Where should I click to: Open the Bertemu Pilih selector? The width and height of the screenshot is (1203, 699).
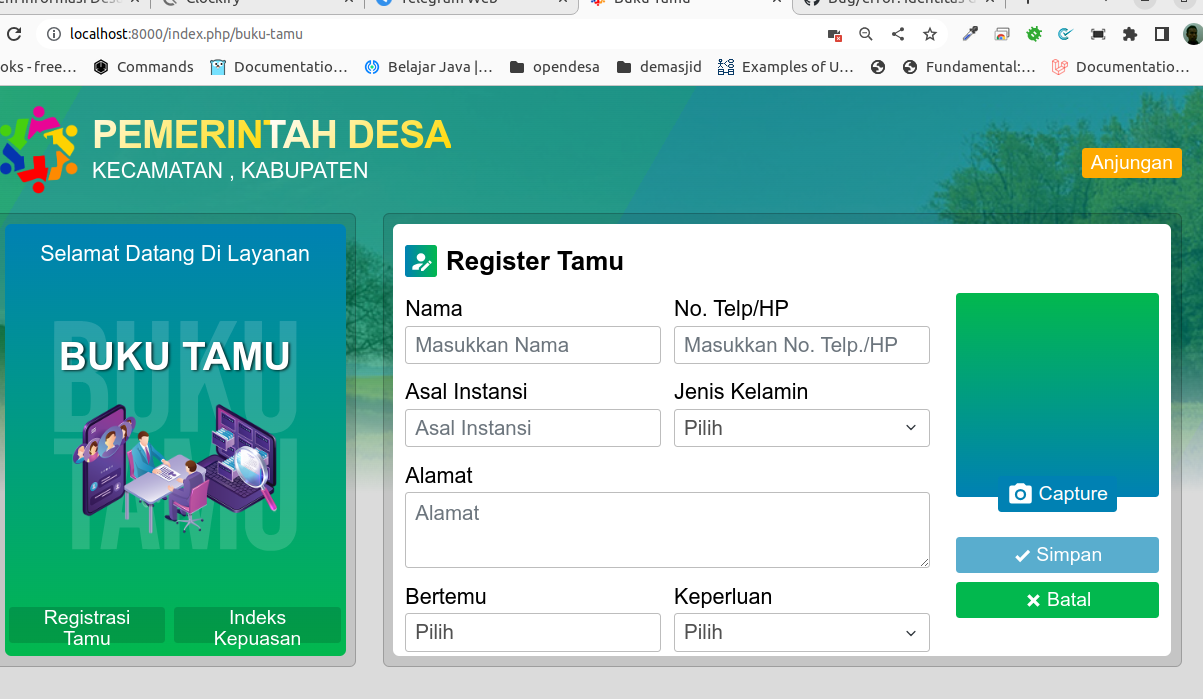coord(532,632)
